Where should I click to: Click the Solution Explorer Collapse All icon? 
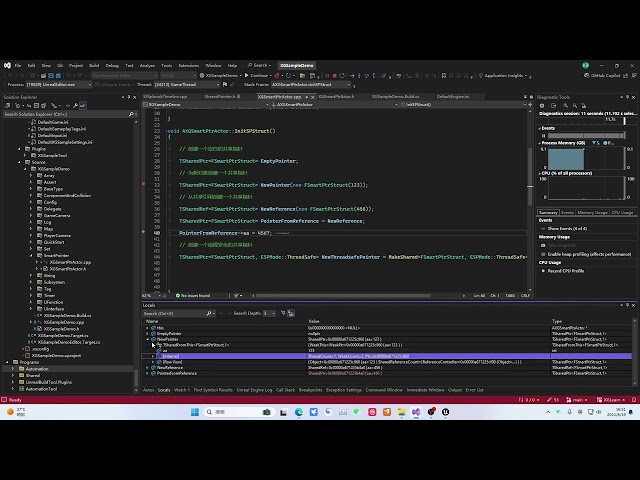(36, 106)
